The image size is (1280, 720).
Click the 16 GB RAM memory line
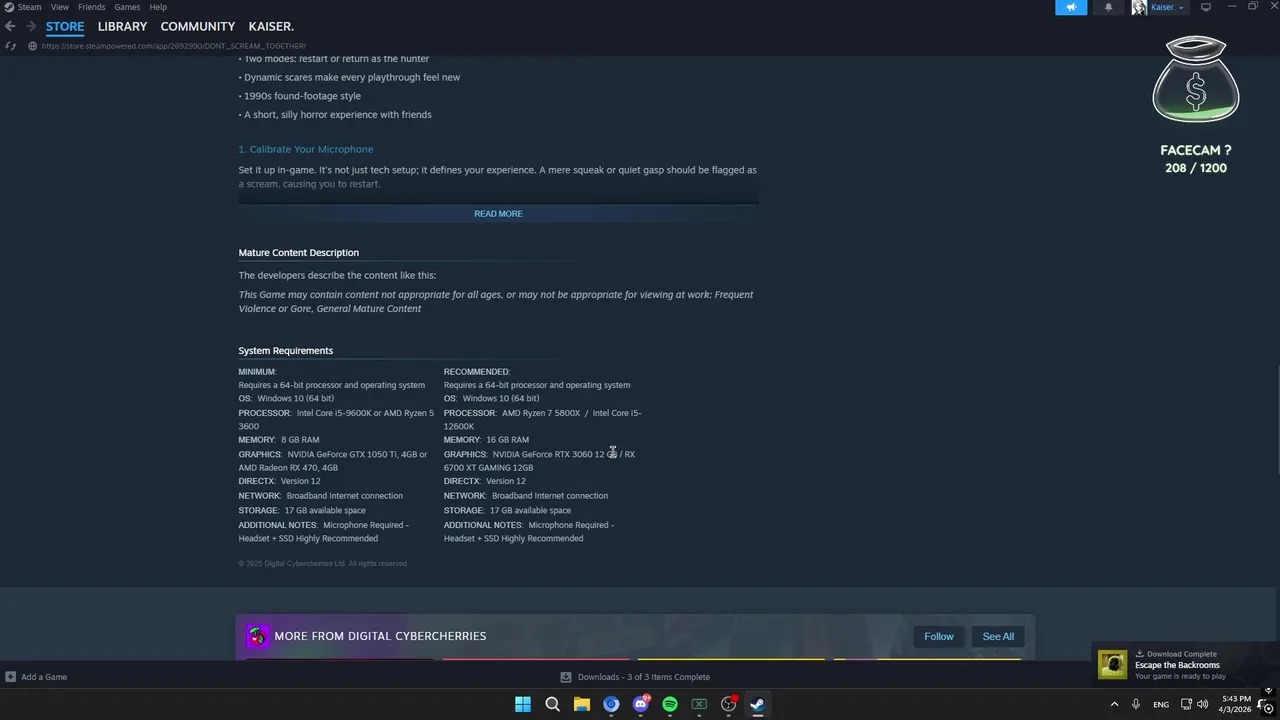tap(486, 440)
